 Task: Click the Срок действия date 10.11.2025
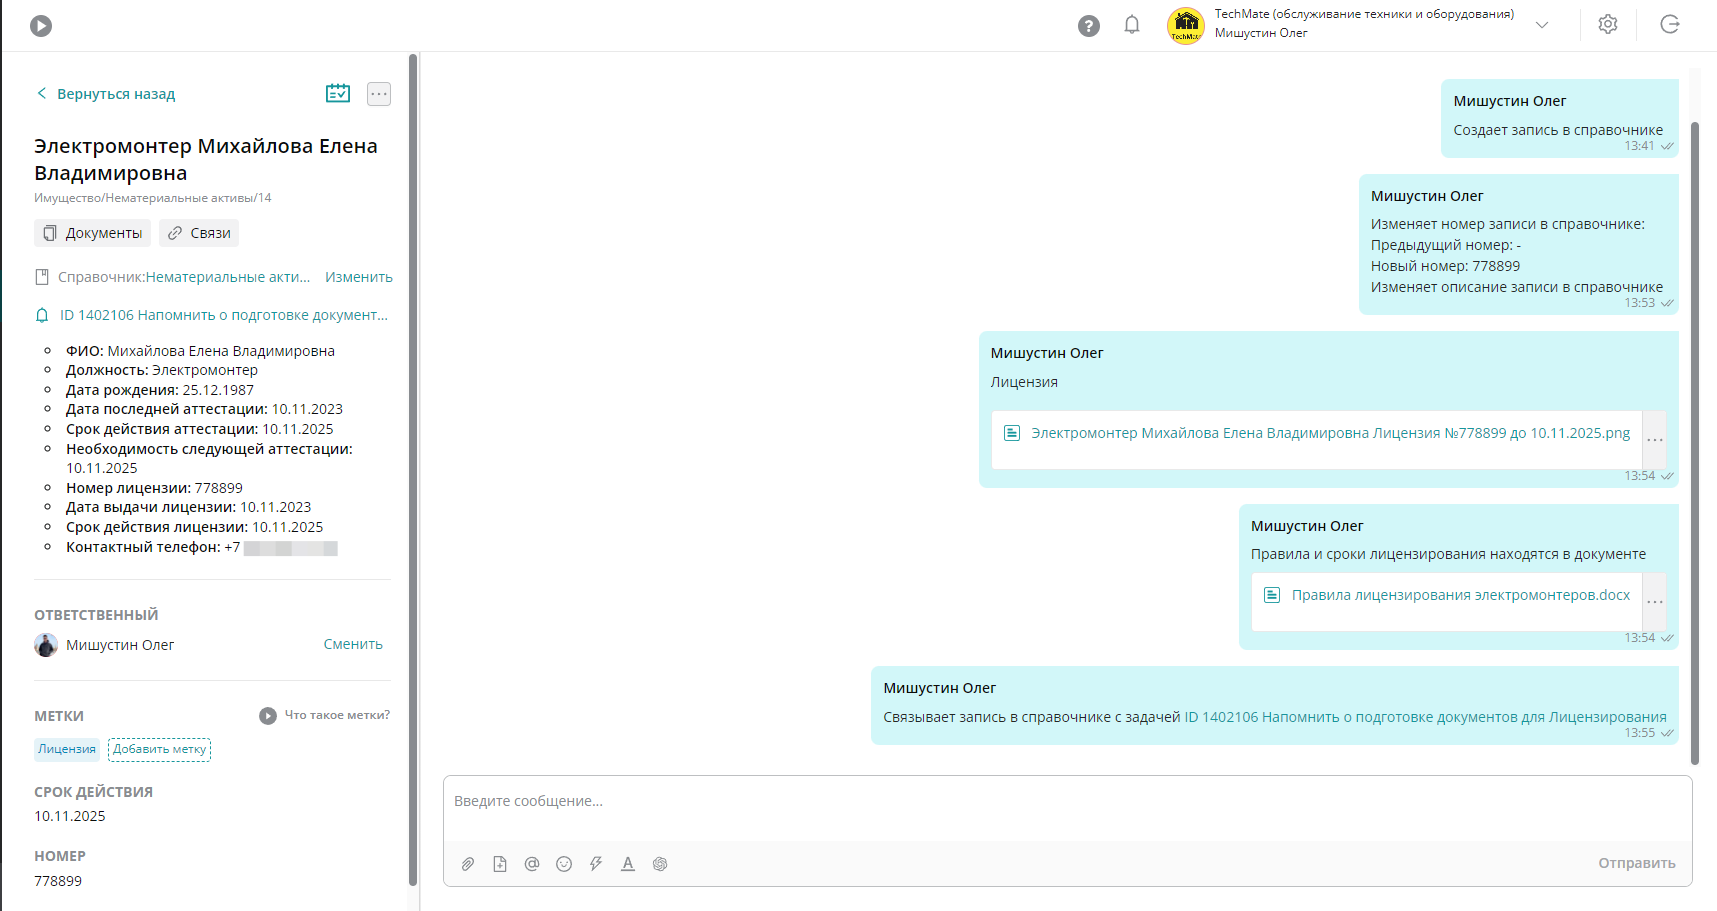(x=70, y=816)
